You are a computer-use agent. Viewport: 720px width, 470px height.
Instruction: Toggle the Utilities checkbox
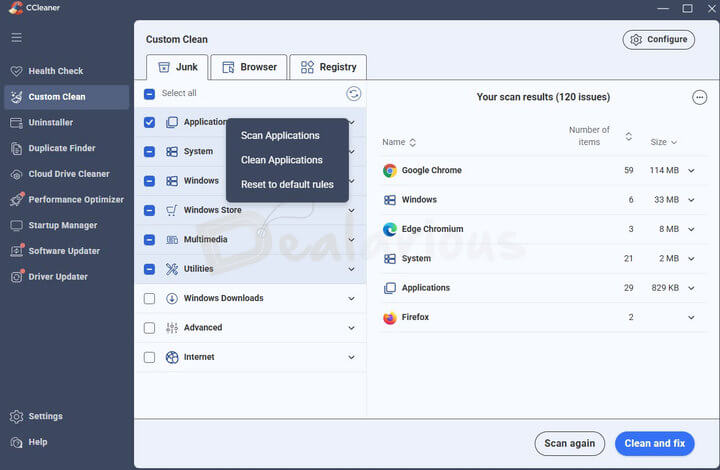tap(149, 269)
